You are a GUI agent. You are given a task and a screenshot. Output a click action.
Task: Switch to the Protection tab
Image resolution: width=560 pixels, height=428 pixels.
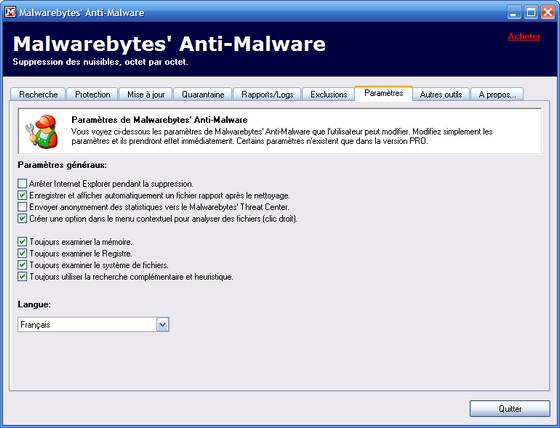coord(92,94)
